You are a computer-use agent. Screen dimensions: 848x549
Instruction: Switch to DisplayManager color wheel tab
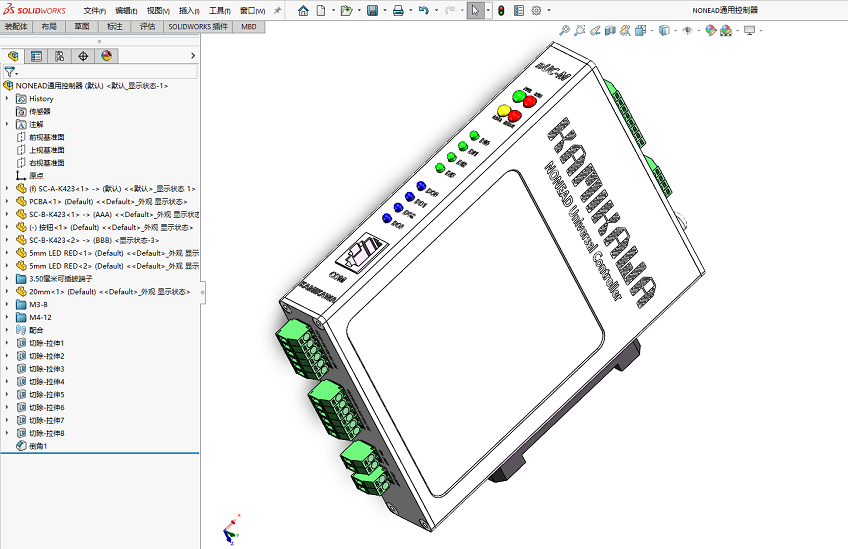tap(107, 56)
